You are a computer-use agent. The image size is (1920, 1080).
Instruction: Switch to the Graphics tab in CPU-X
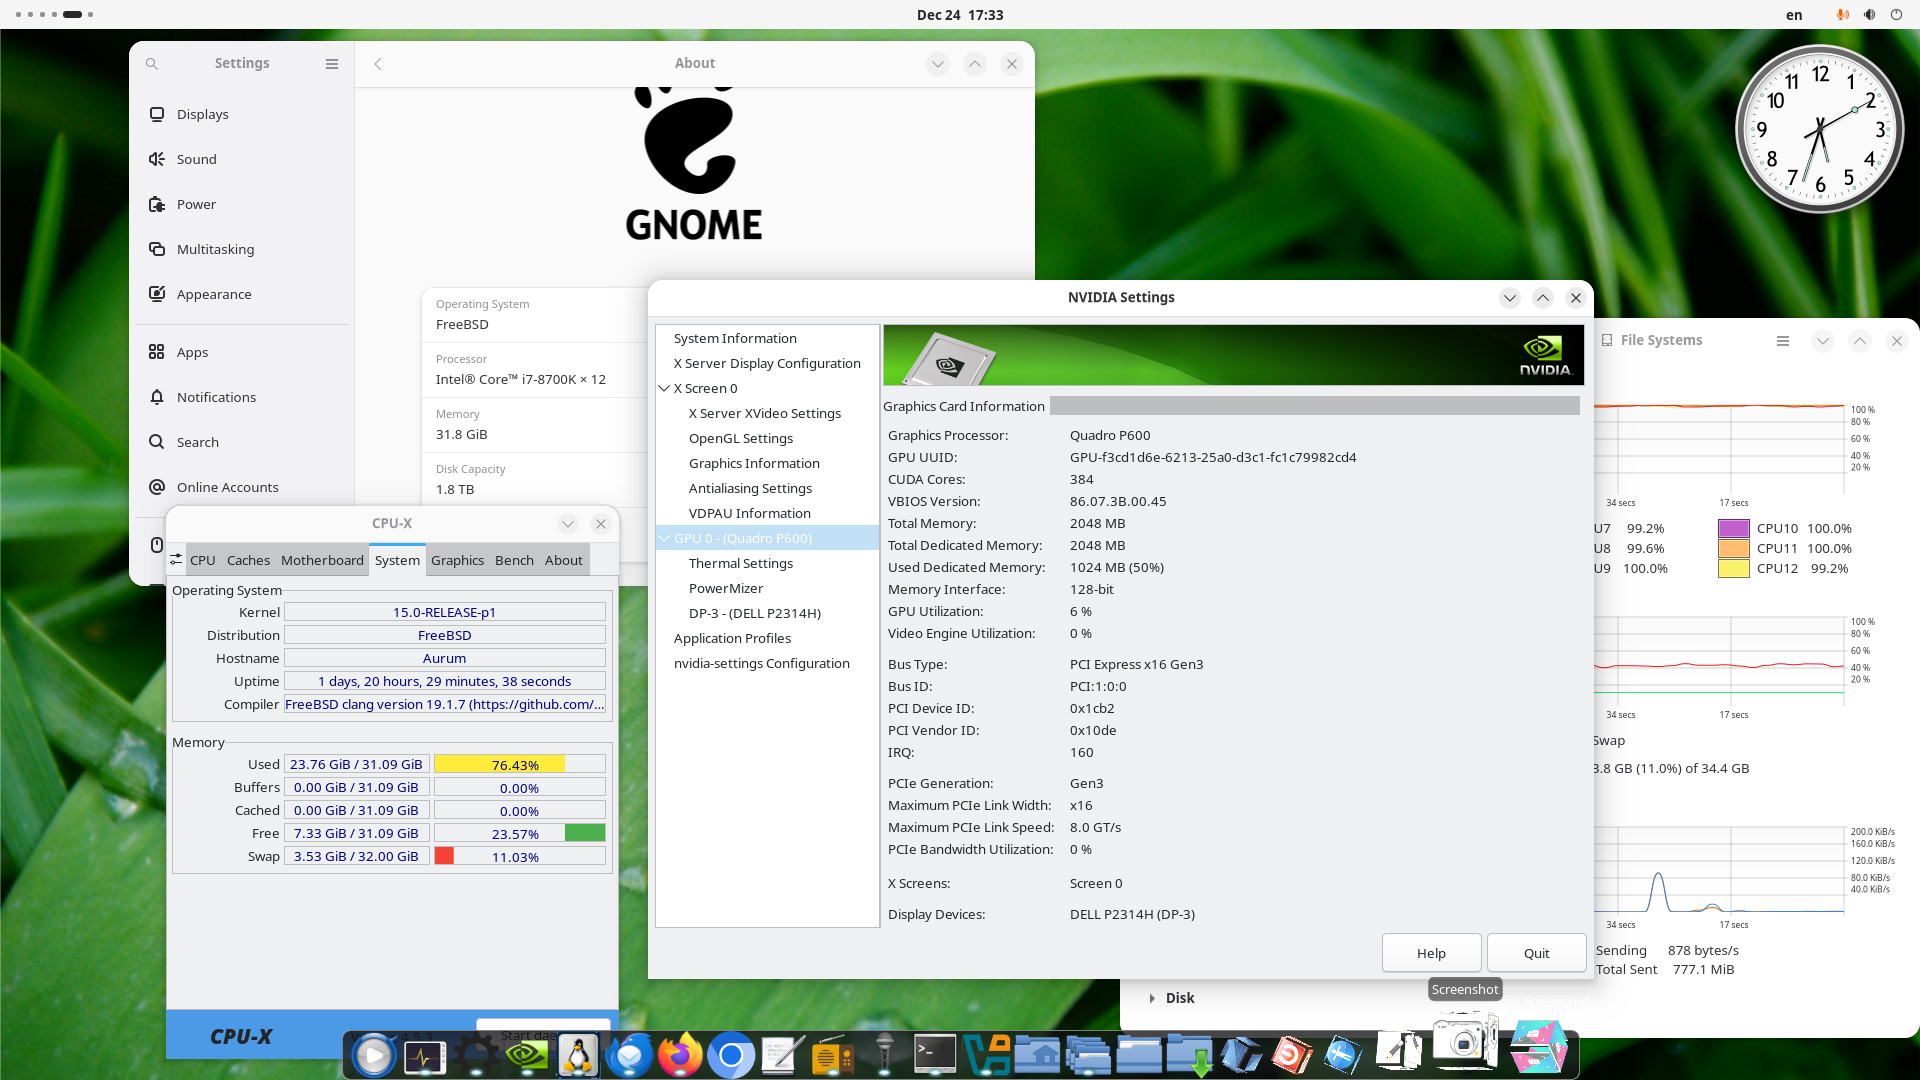[x=457, y=560]
